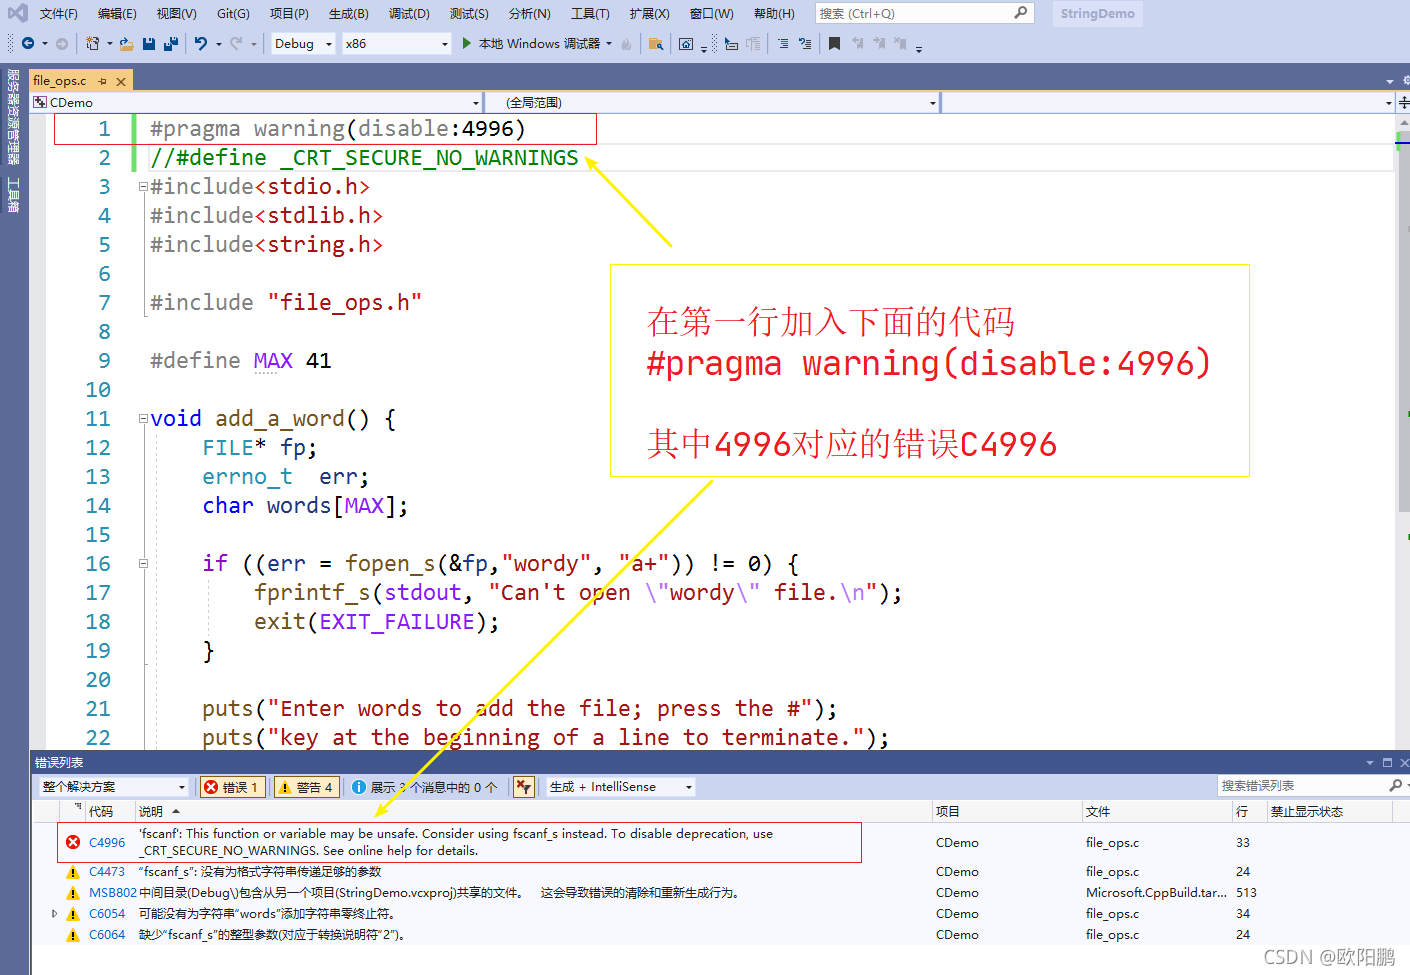1410x975 pixels.
Task: Click the Decrease Indent toolbar icon
Action: (732, 43)
